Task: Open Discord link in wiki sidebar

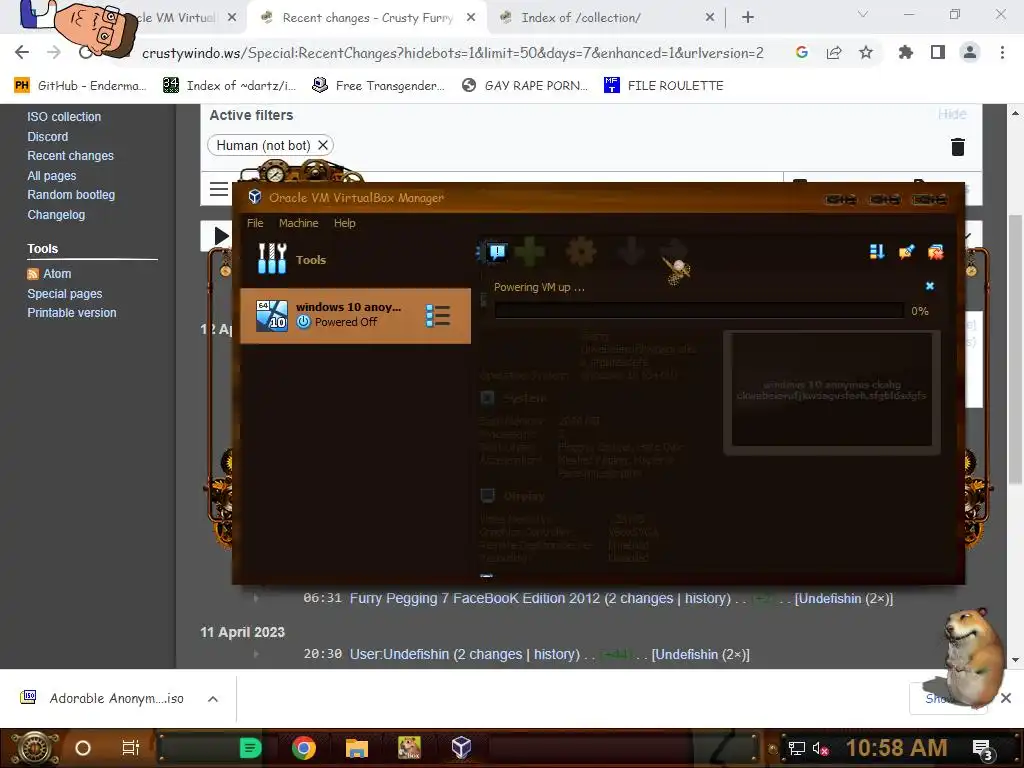Action: tap(48, 136)
